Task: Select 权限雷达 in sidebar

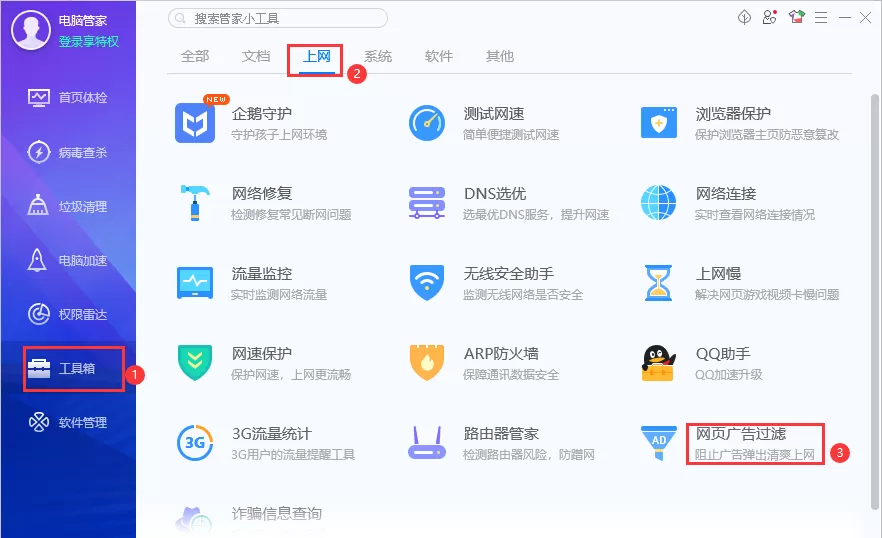Action: (x=68, y=314)
